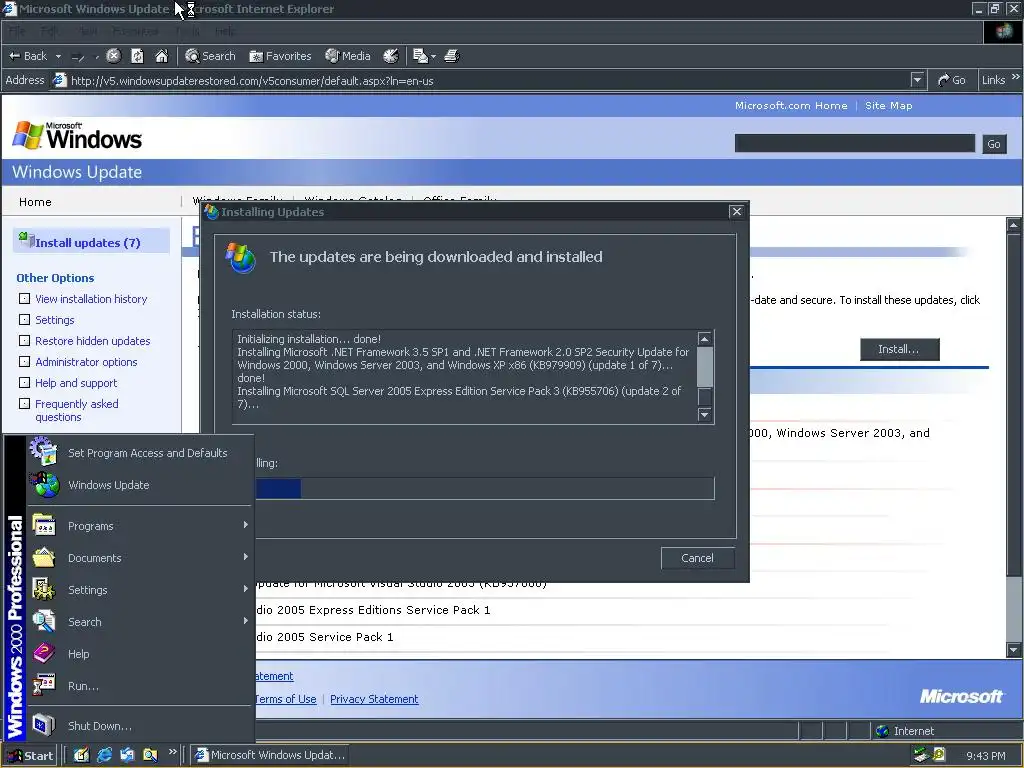Viewport: 1024px width, 768px height.
Task: Click the folder search quick launch icon
Action: click(150, 755)
